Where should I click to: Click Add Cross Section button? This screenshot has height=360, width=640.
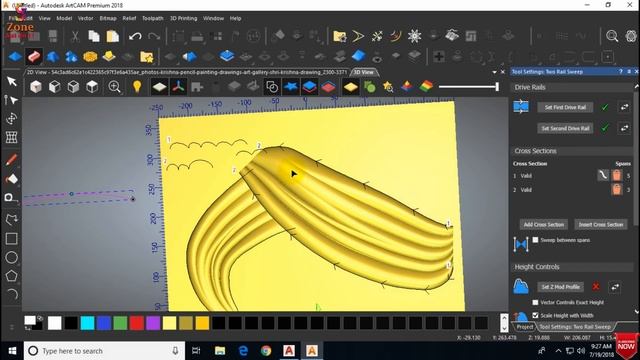click(544, 224)
